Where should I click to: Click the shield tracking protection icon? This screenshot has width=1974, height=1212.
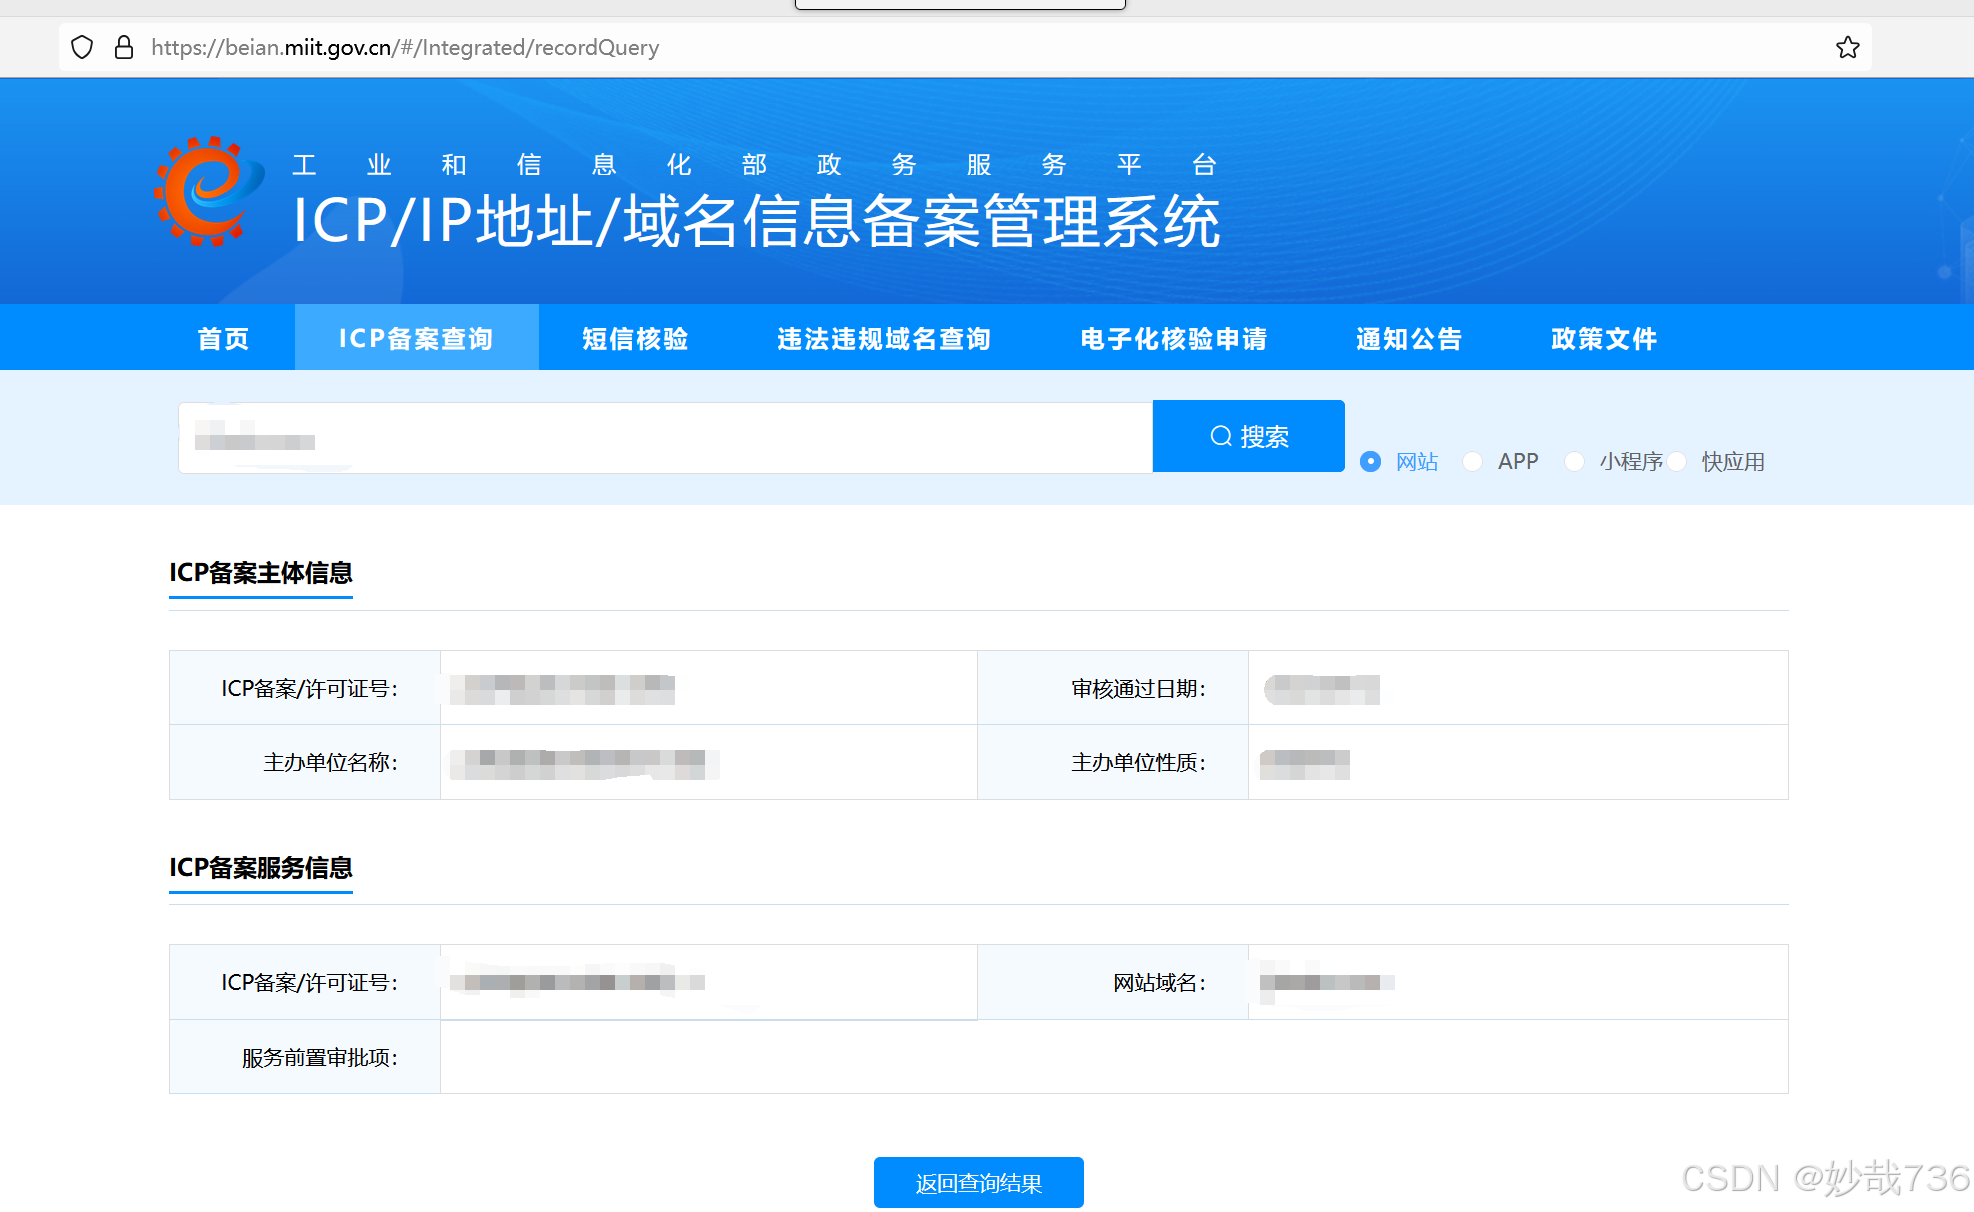[x=83, y=47]
